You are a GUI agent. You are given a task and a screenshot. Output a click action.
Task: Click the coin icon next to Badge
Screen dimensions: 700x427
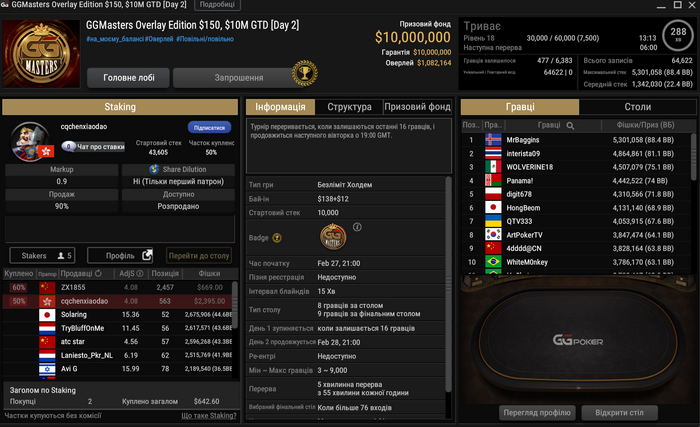(x=277, y=238)
